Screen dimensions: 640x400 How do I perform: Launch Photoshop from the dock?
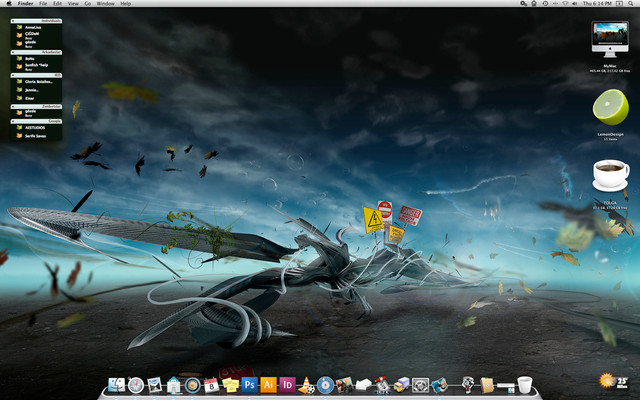click(x=249, y=385)
